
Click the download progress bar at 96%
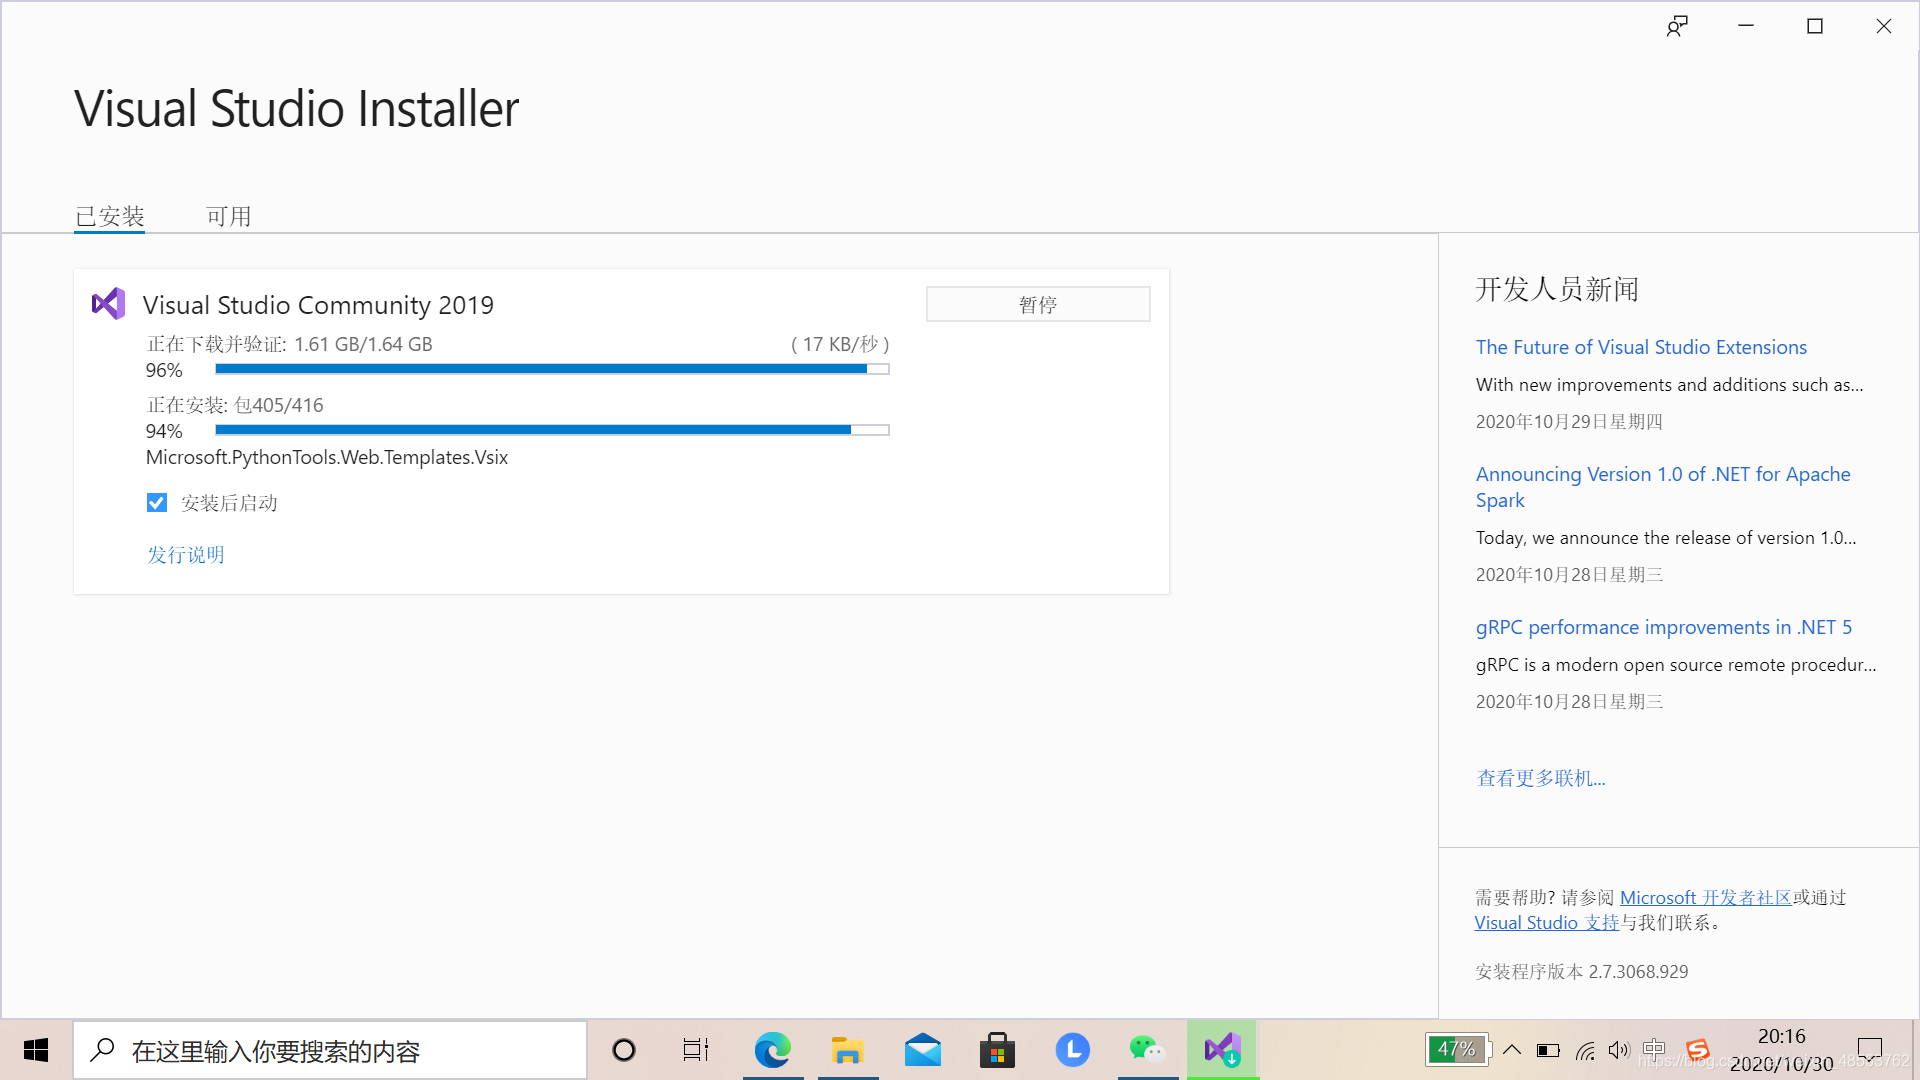click(552, 369)
